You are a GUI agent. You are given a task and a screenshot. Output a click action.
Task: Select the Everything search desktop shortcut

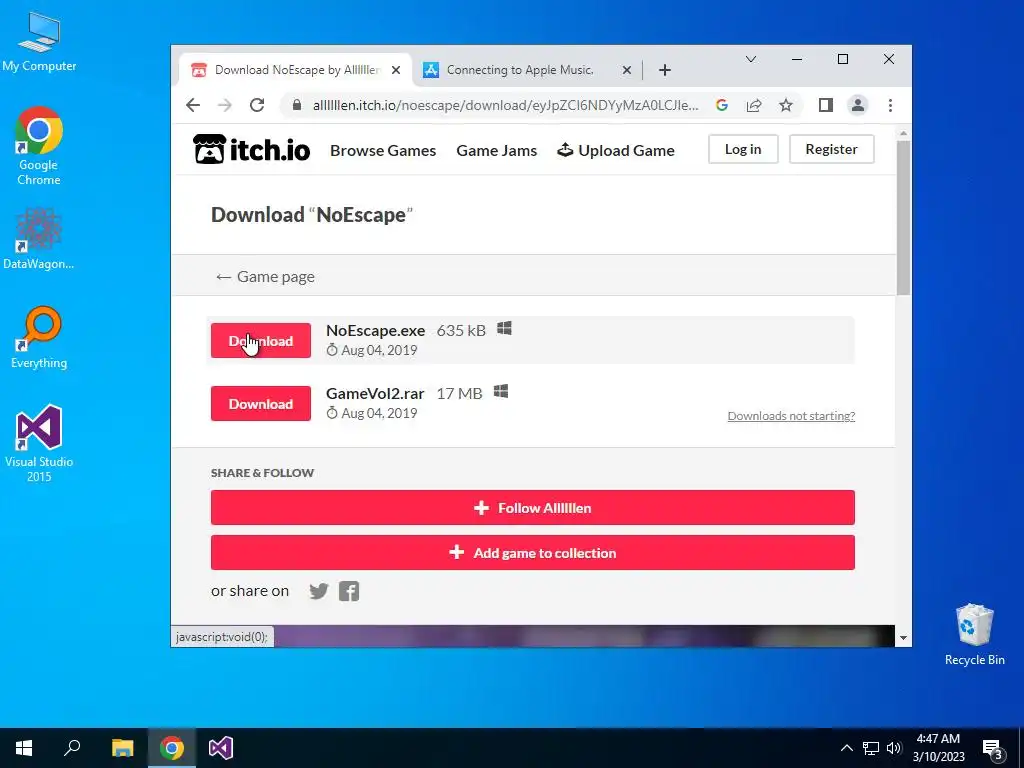pyautogui.click(x=39, y=338)
